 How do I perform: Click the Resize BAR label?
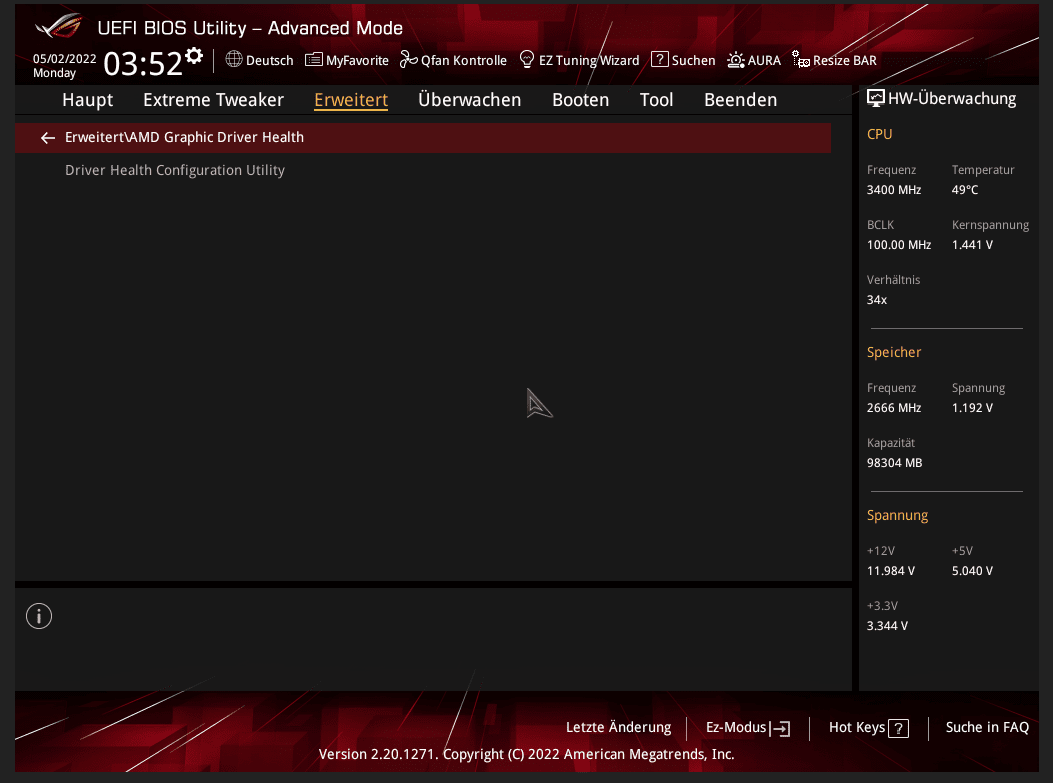click(x=845, y=60)
